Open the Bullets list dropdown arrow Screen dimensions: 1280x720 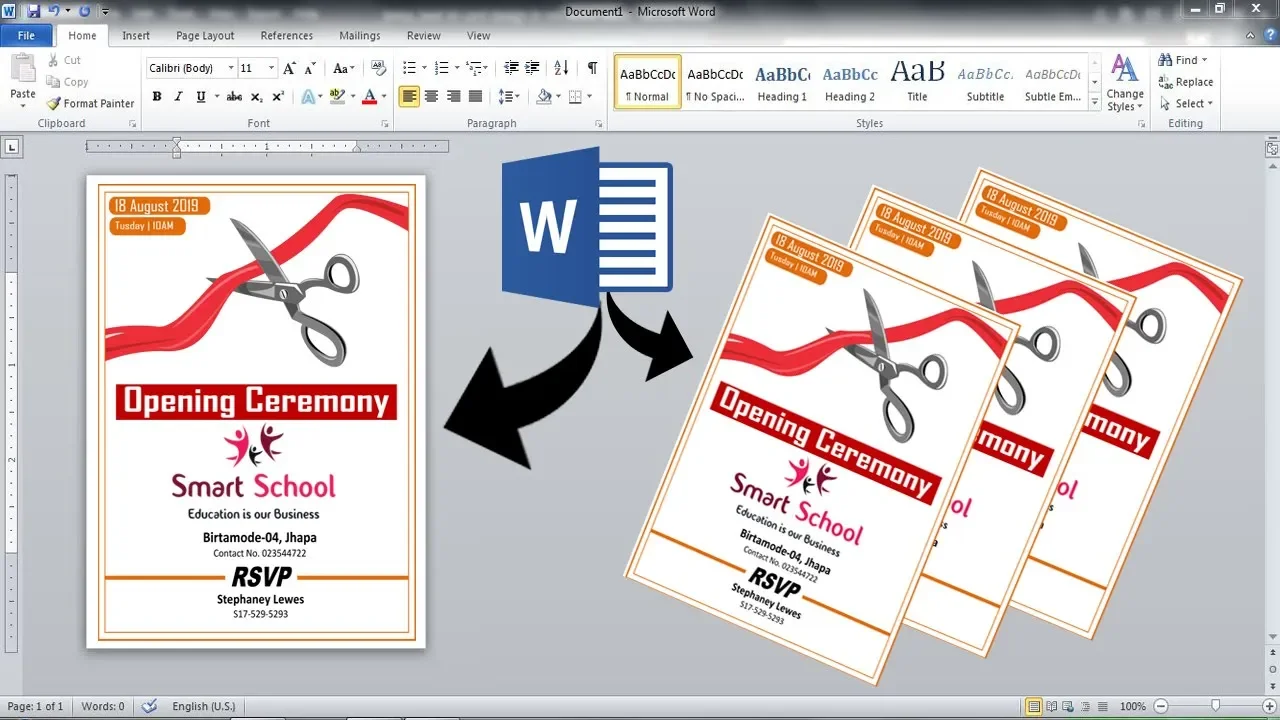(x=424, y=68)
